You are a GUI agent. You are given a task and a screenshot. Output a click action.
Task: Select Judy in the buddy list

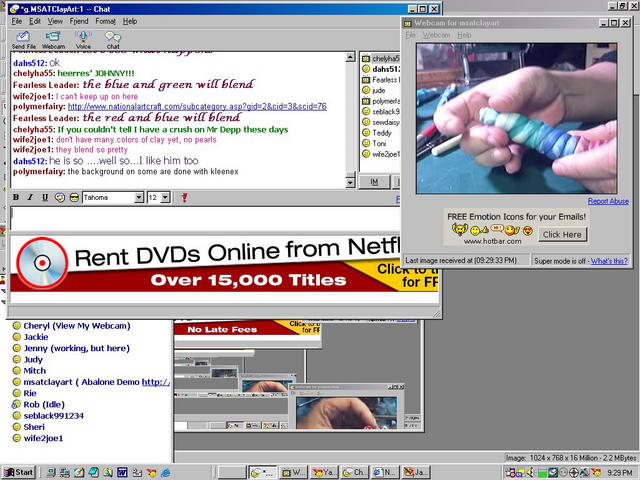coord(28,359)
